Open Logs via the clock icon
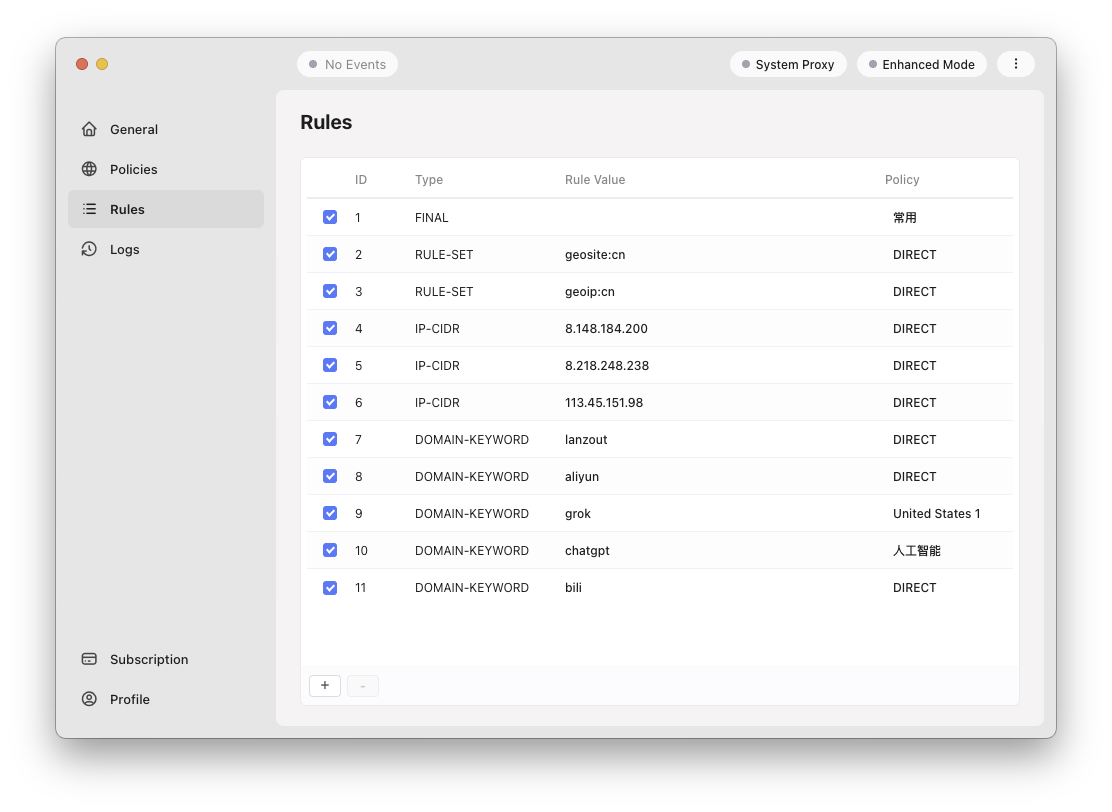Image resolution: width=1112 pixels, height=812 pixels. coord(89,249)
